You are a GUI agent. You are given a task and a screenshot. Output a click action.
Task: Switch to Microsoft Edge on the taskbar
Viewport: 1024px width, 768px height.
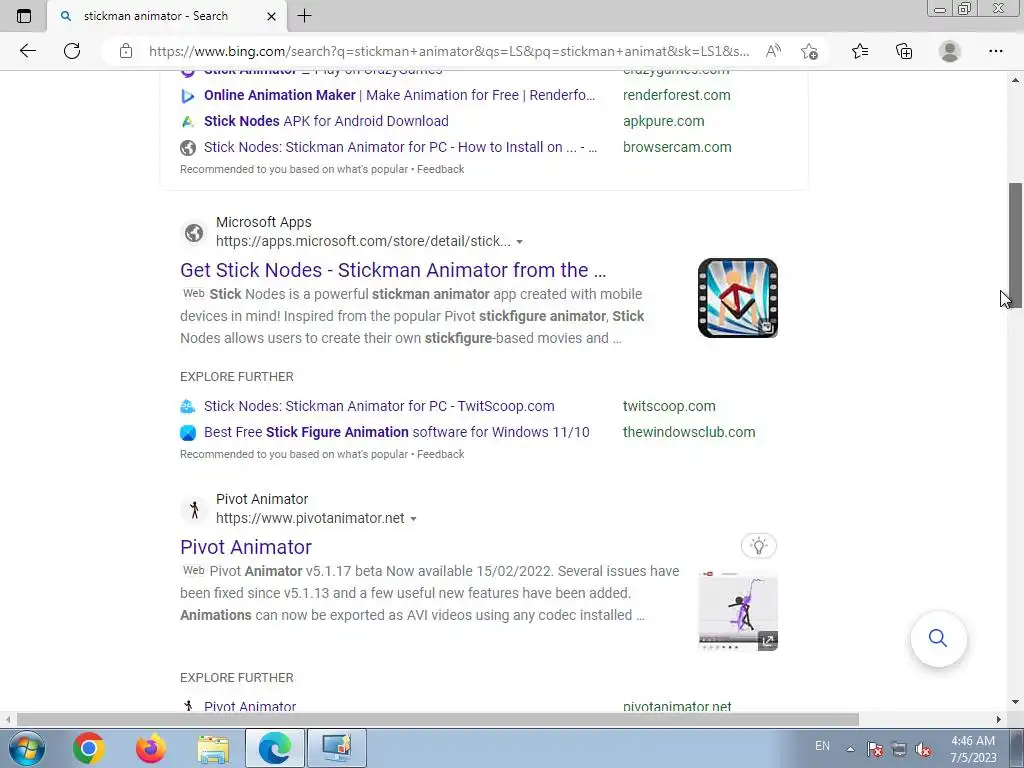(274, 748)
